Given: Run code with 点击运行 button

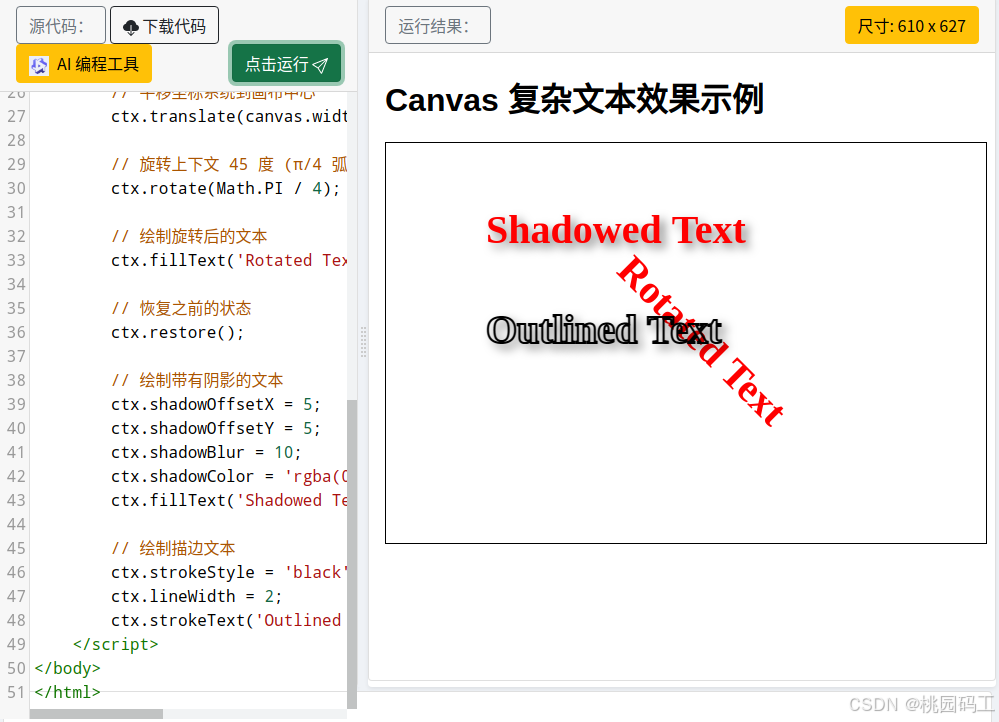Looking at the screenshot, I should 286,64.
